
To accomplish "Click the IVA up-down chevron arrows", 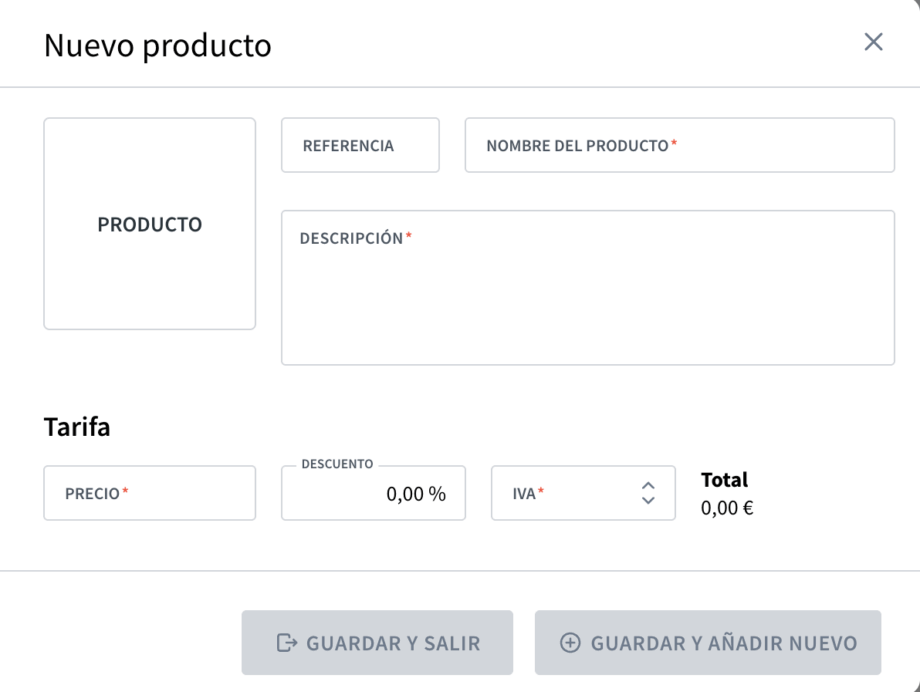I will (648, 492).
